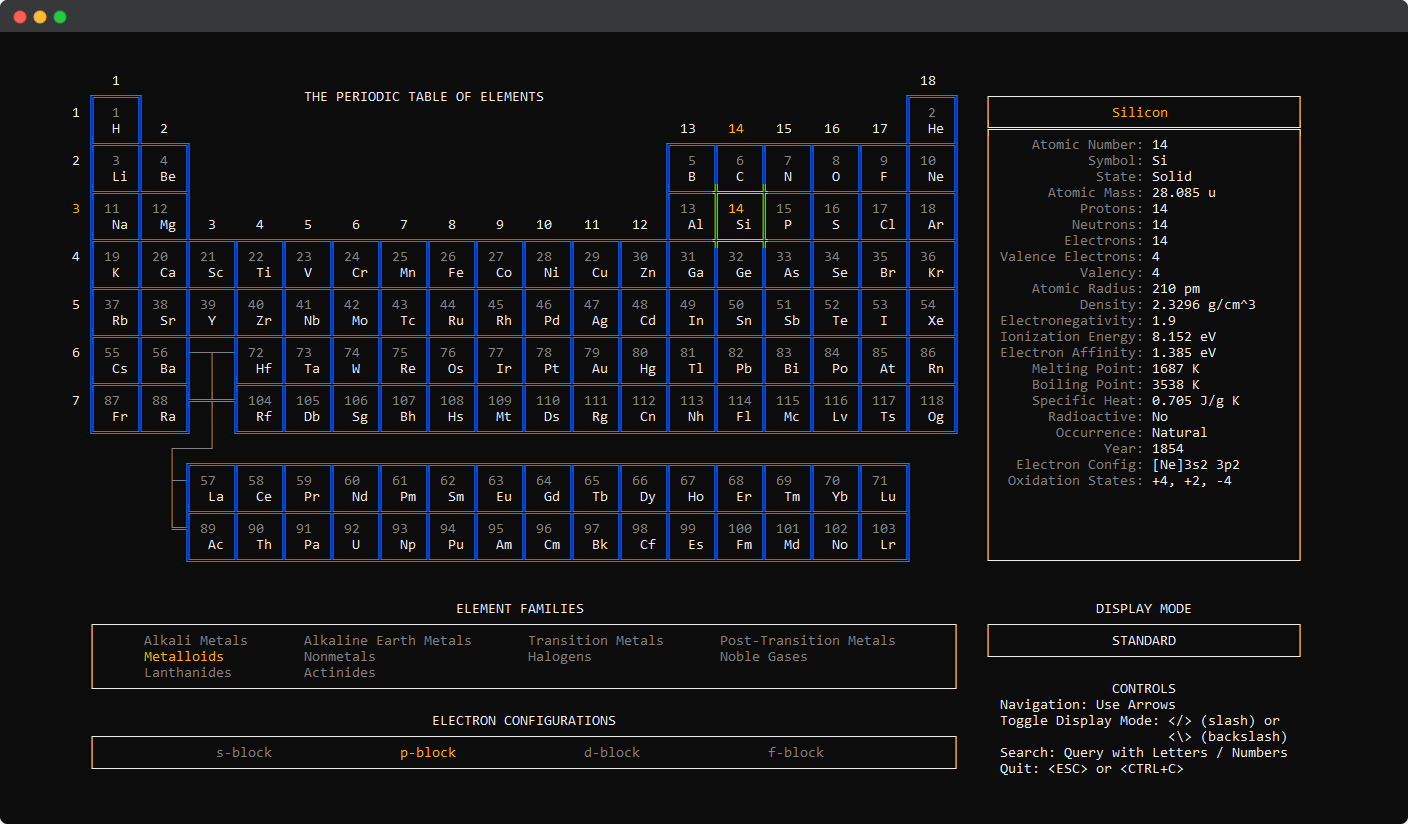1408x824 pixels.
Task: Click the Chlorine (Cl) cell, number 17
Action: [x=884, y=216]
